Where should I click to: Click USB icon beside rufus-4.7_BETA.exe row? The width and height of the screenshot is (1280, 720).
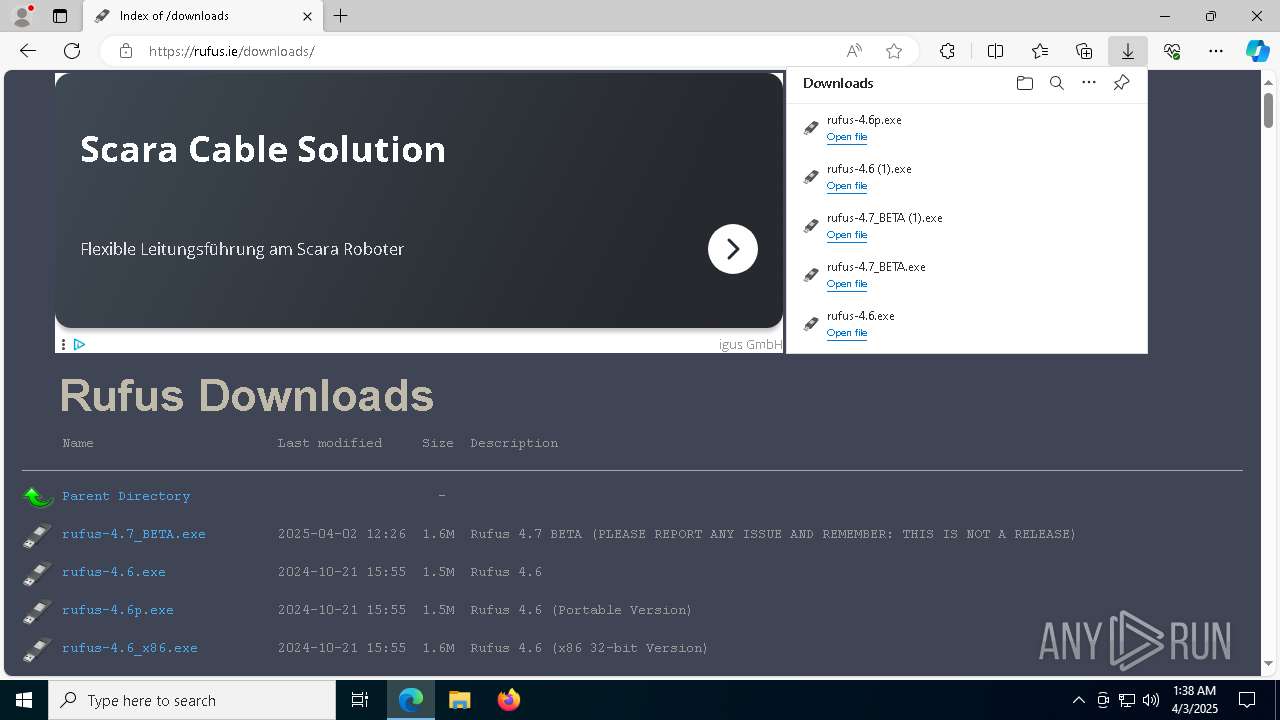37,535
